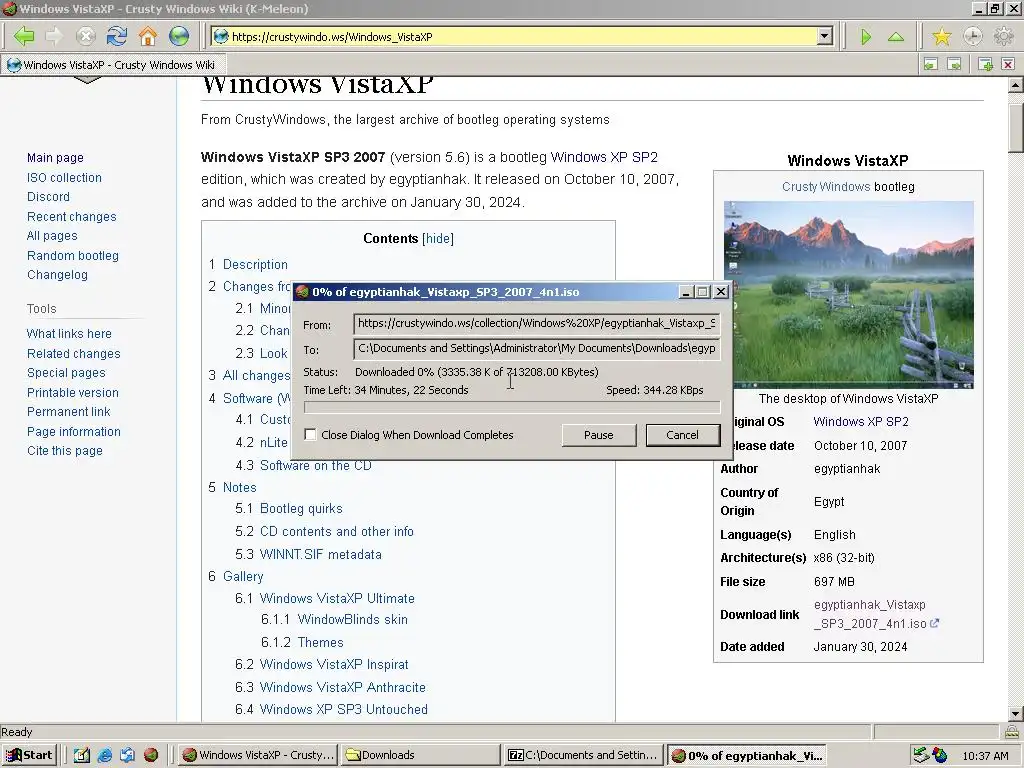Switch to 7-Zip C:\Documents taskbar button
1024x768 pixels.
pos(584,755)
